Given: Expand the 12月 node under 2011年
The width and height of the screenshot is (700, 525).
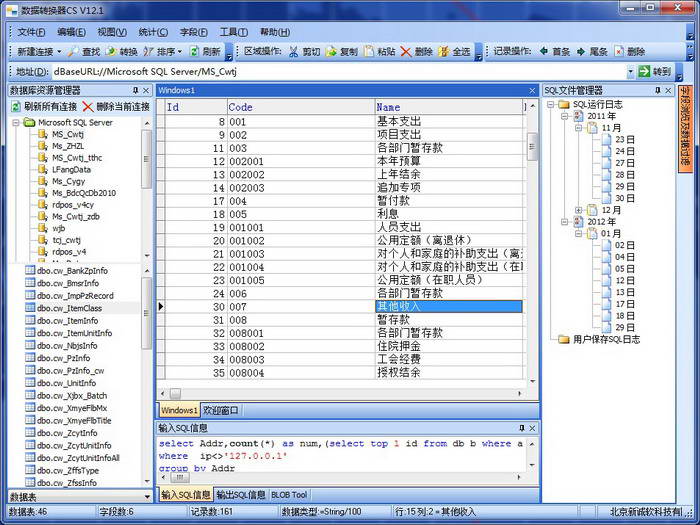Looking at the screenshot, I should click(x=580, y=210).
